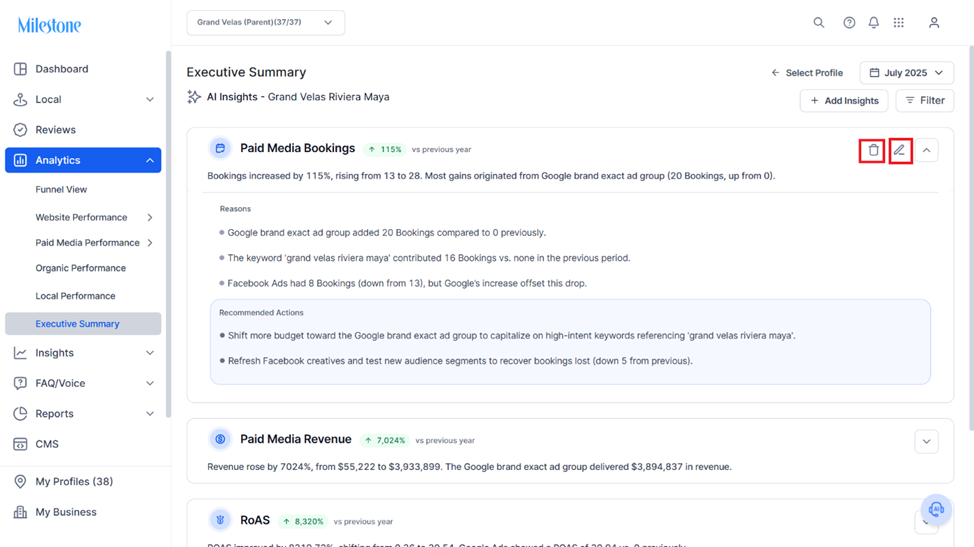Open the apps grid icon
Screen dimensions: 974x547
899,22
